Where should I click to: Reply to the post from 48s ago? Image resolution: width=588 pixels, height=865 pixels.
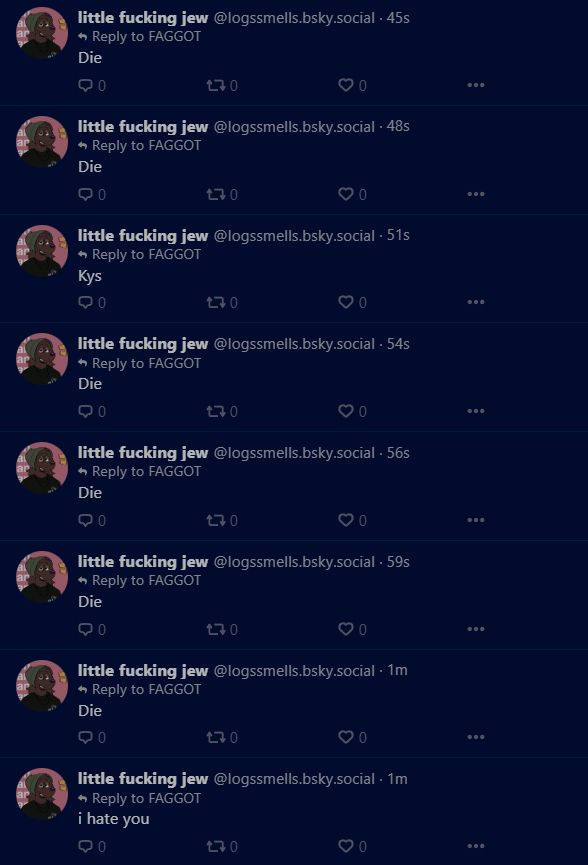85,194
